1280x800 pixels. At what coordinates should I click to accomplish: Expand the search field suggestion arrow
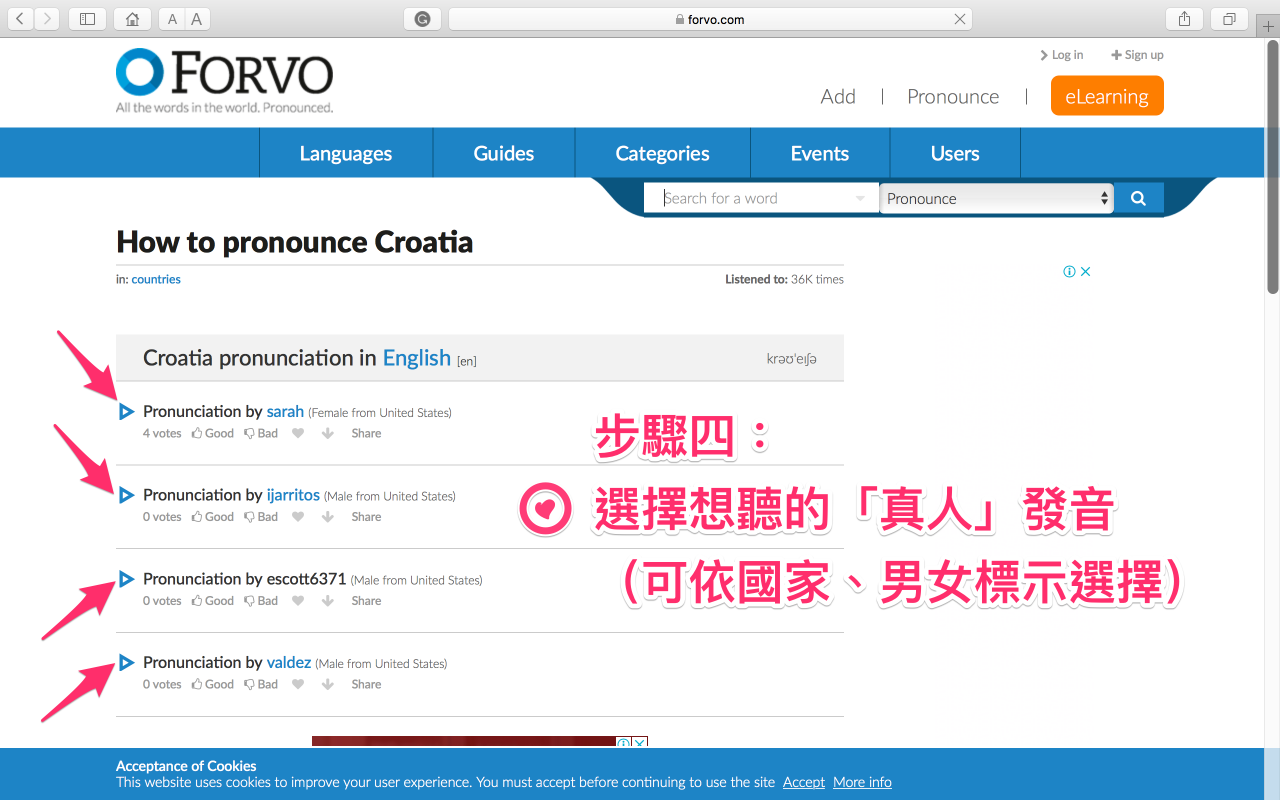[860, 199]
